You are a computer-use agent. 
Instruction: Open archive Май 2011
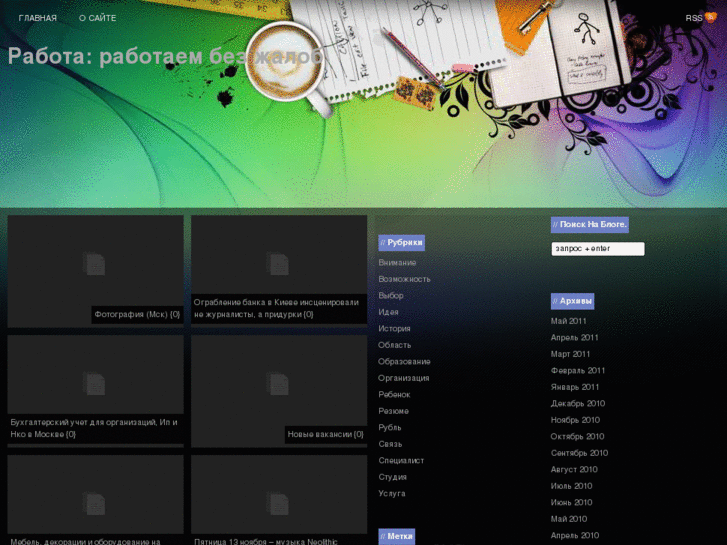pos(568,321)
